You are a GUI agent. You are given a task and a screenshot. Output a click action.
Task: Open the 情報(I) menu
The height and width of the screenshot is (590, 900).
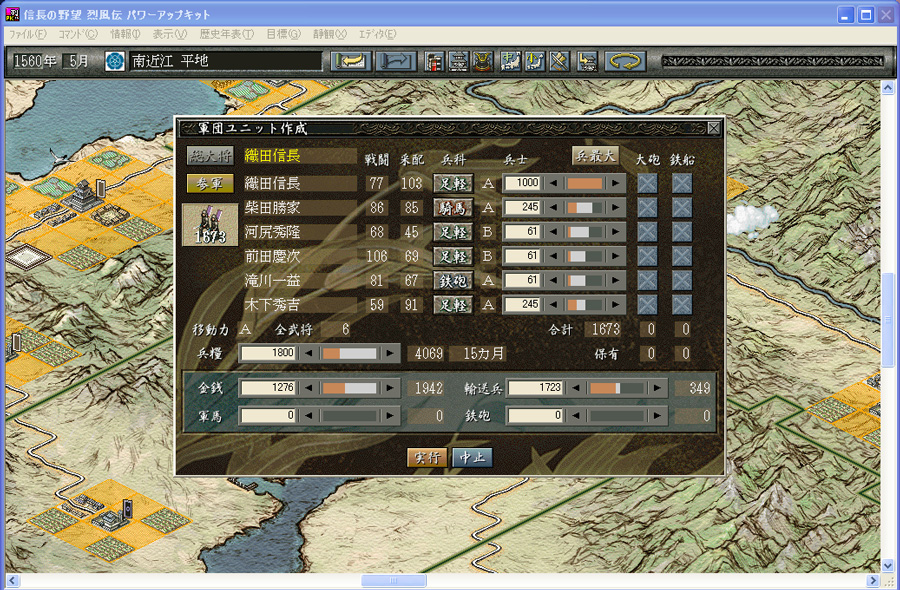click(125, 34)
